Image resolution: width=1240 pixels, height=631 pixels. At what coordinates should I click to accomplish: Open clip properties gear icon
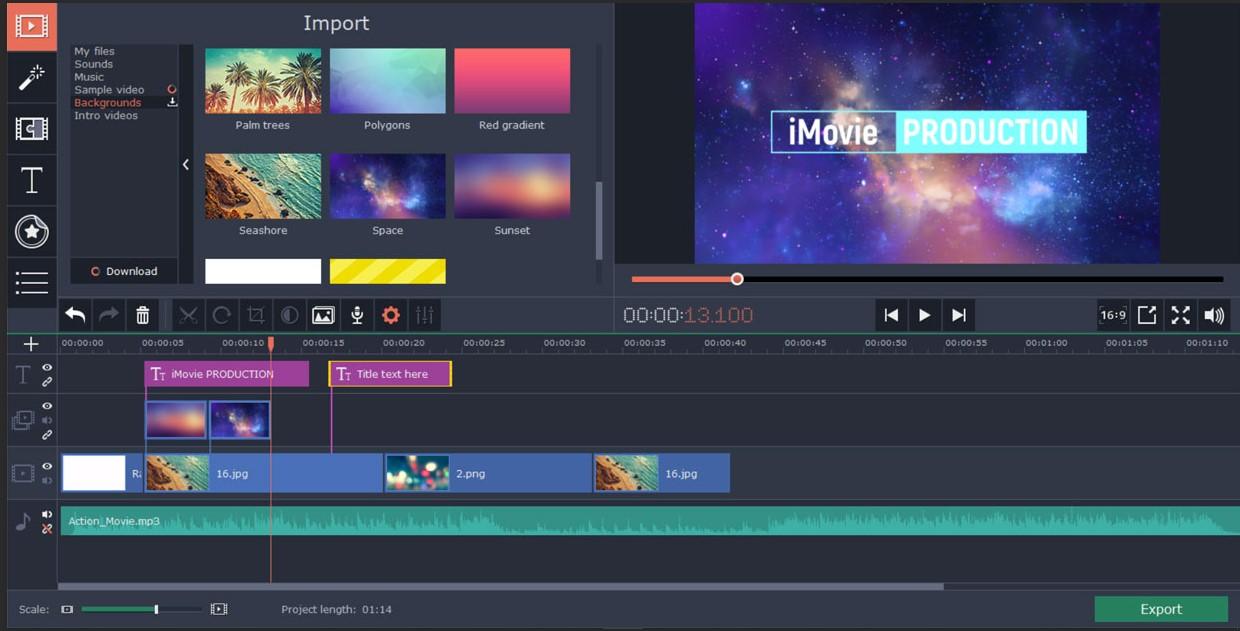(391, 315)
